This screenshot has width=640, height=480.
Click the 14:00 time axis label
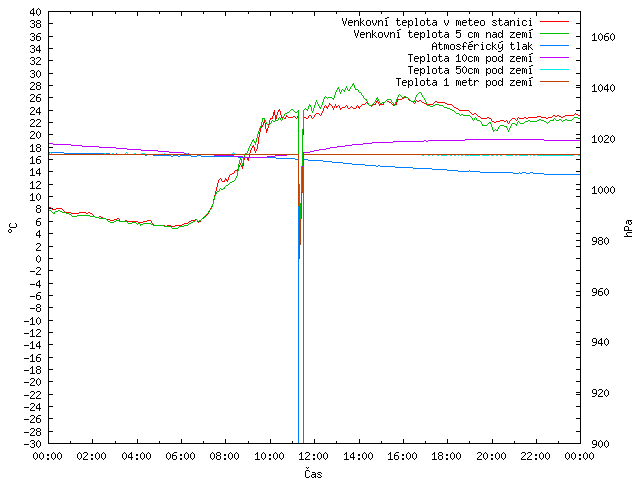tap(358, 456)
